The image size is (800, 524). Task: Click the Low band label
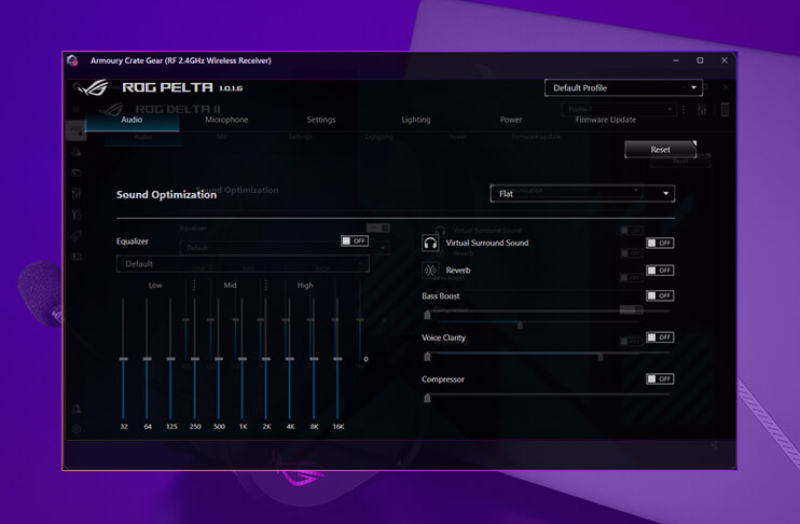(155, 285)
